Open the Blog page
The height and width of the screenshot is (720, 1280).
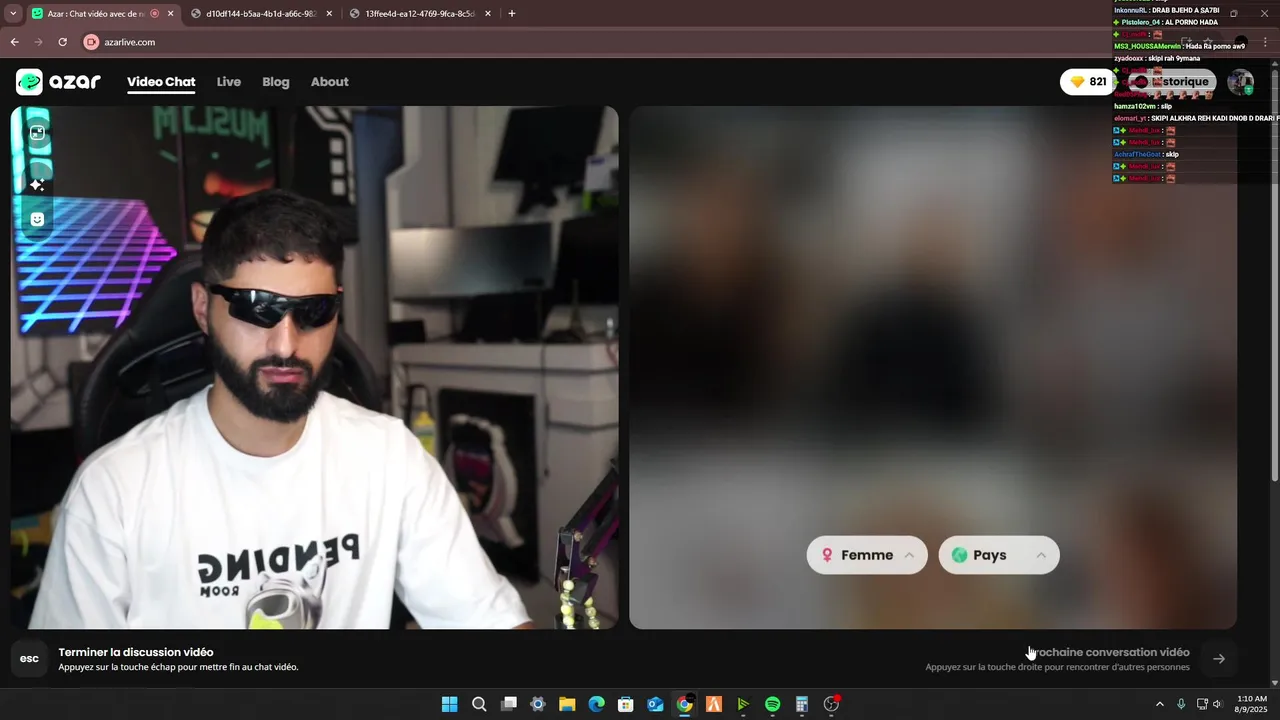point(276,82)
